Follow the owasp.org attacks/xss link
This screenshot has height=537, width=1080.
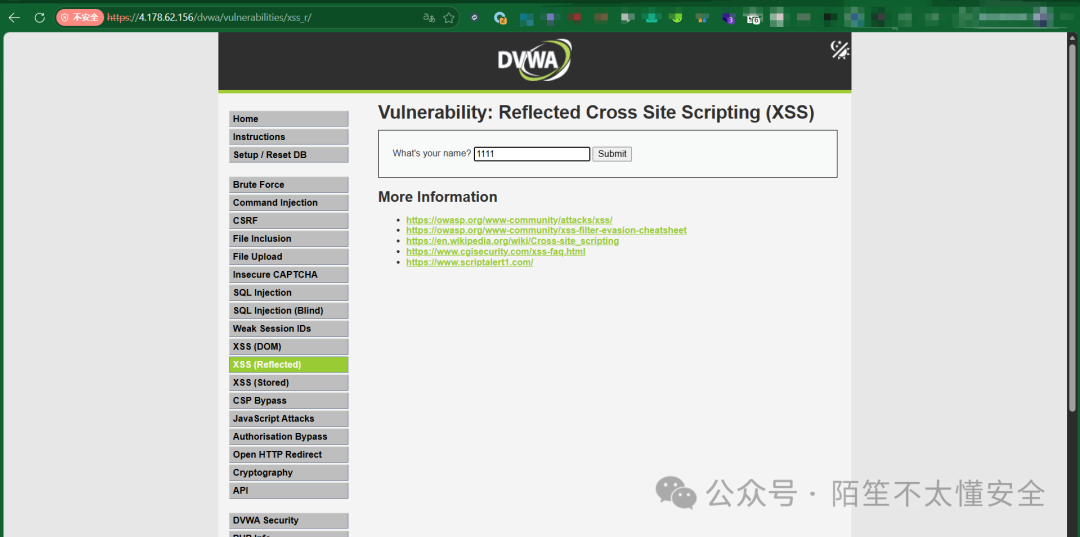[x=509, y=220]
